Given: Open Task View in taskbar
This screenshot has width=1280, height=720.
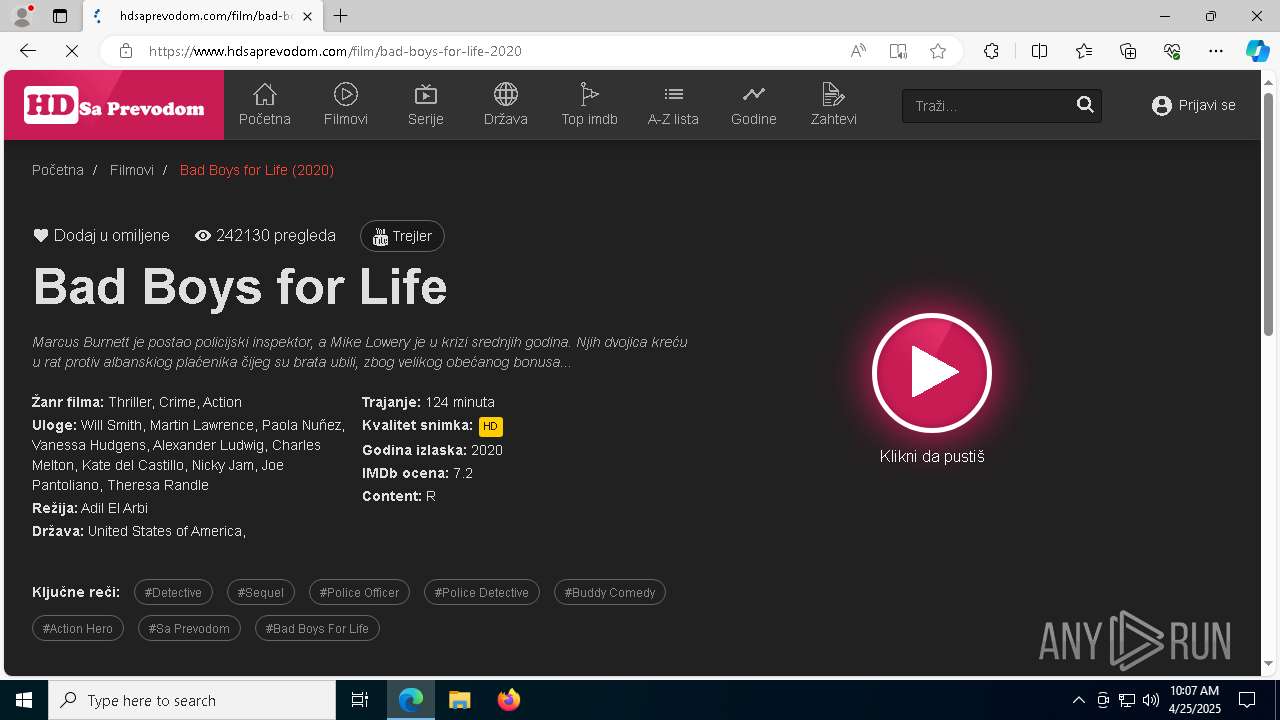Looking at the screenshot, I should [360, 700].
